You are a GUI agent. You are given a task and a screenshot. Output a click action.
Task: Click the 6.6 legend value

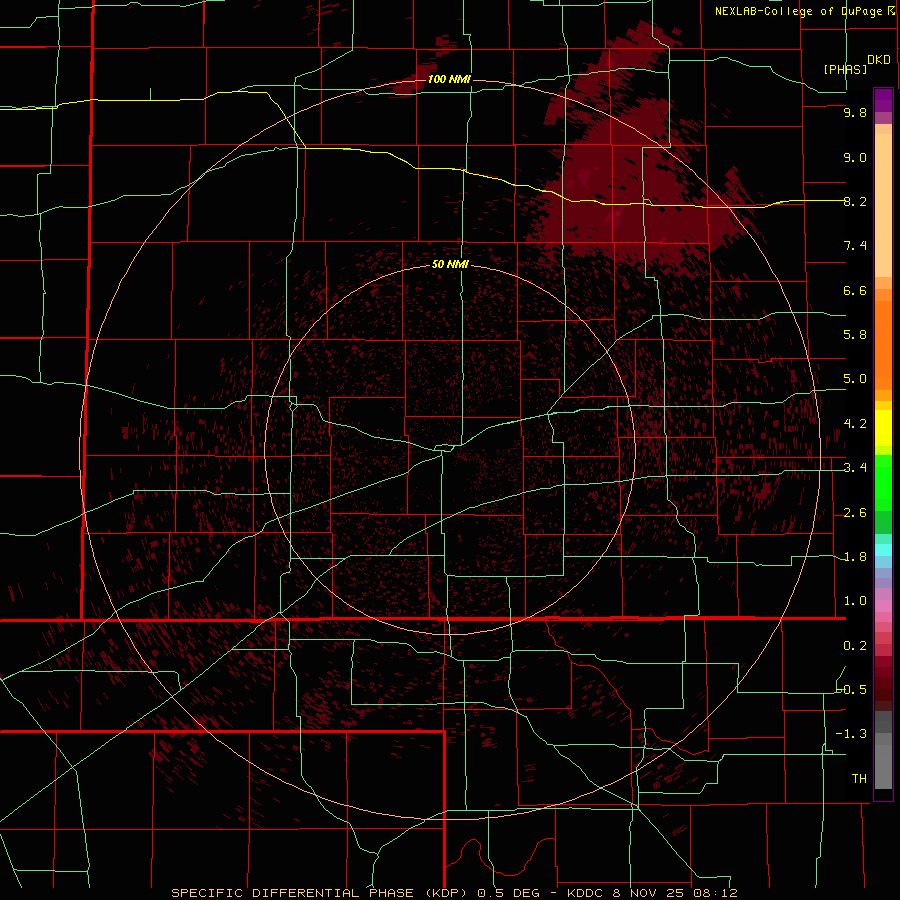tap(855, 290)
